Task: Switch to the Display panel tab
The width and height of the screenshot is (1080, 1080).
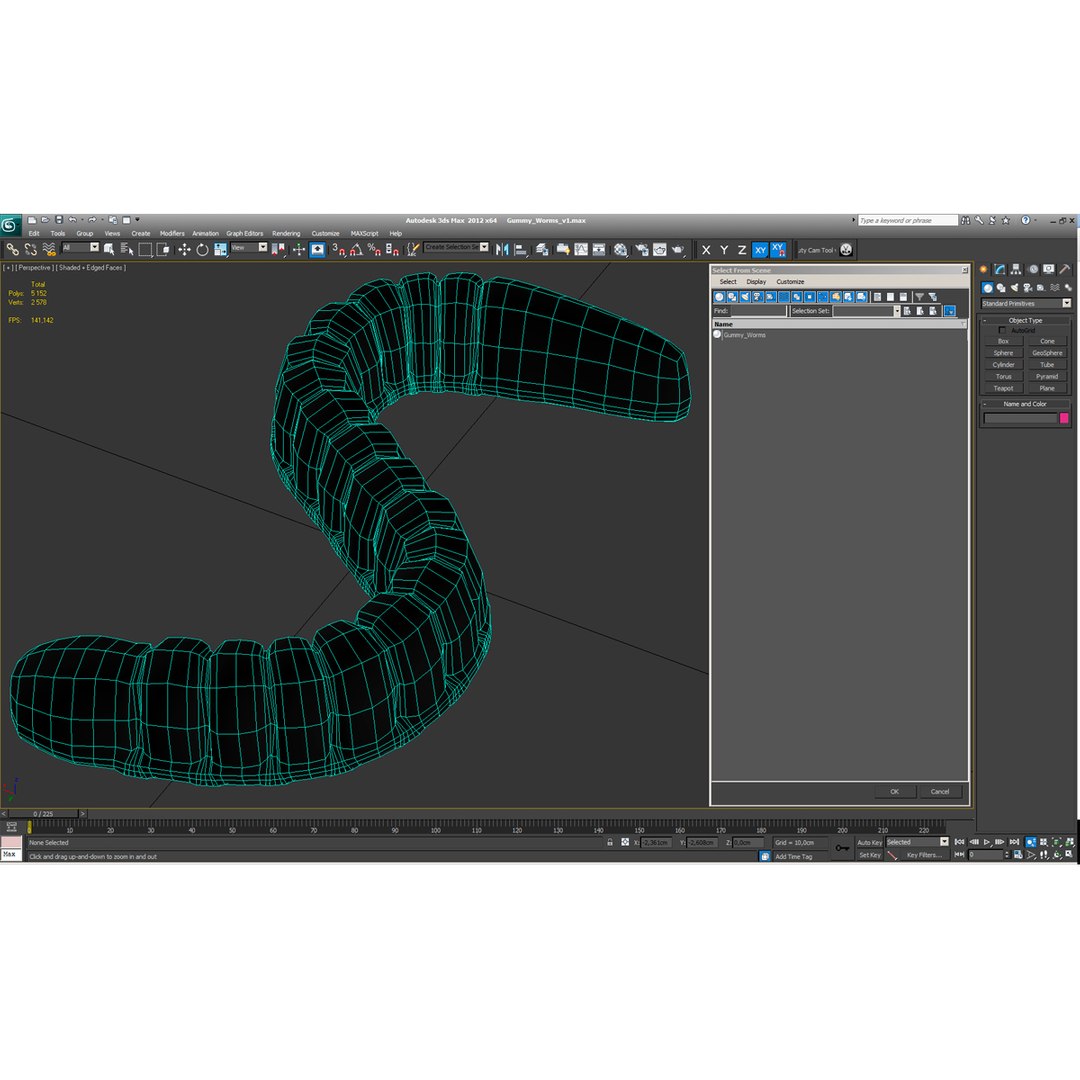Action: [x=1048, y=269]
